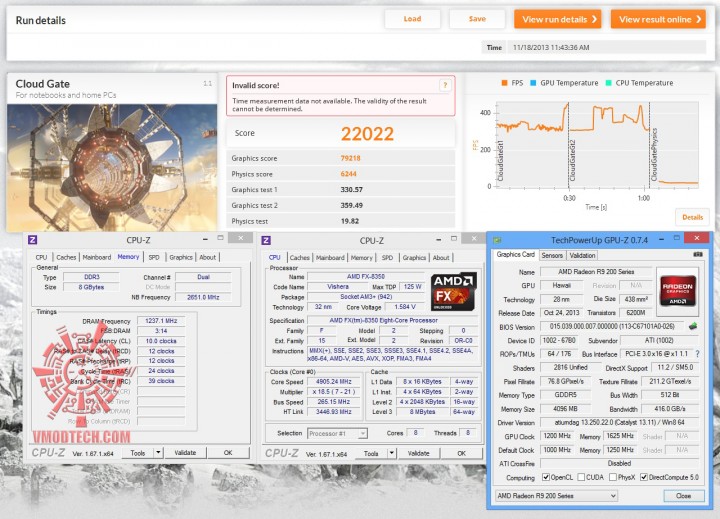Click the CPU Temperature legend color square

(608, 83)
